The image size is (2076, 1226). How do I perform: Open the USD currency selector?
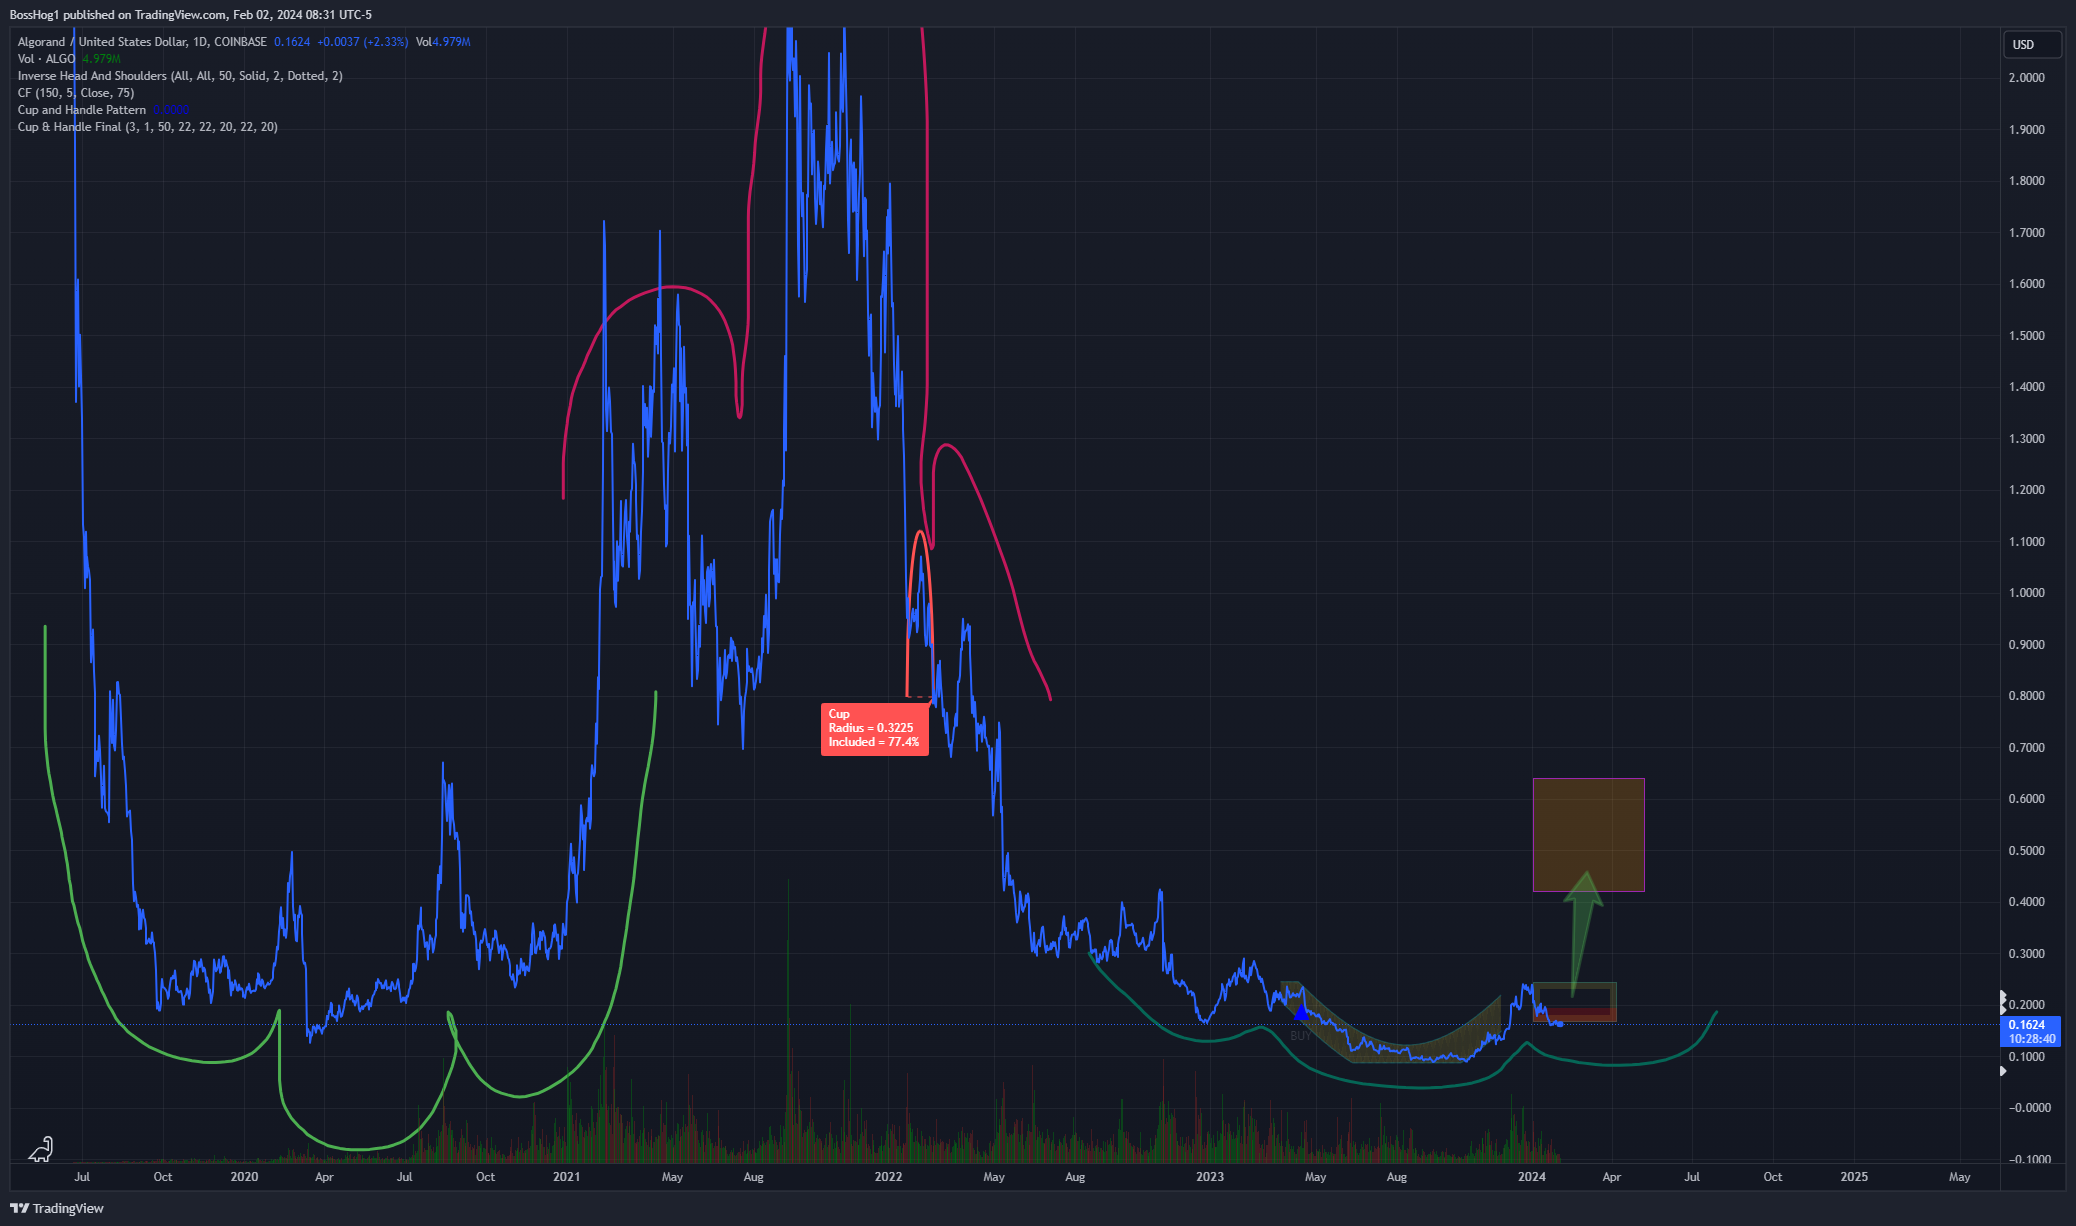click(x=2032, y=45)
